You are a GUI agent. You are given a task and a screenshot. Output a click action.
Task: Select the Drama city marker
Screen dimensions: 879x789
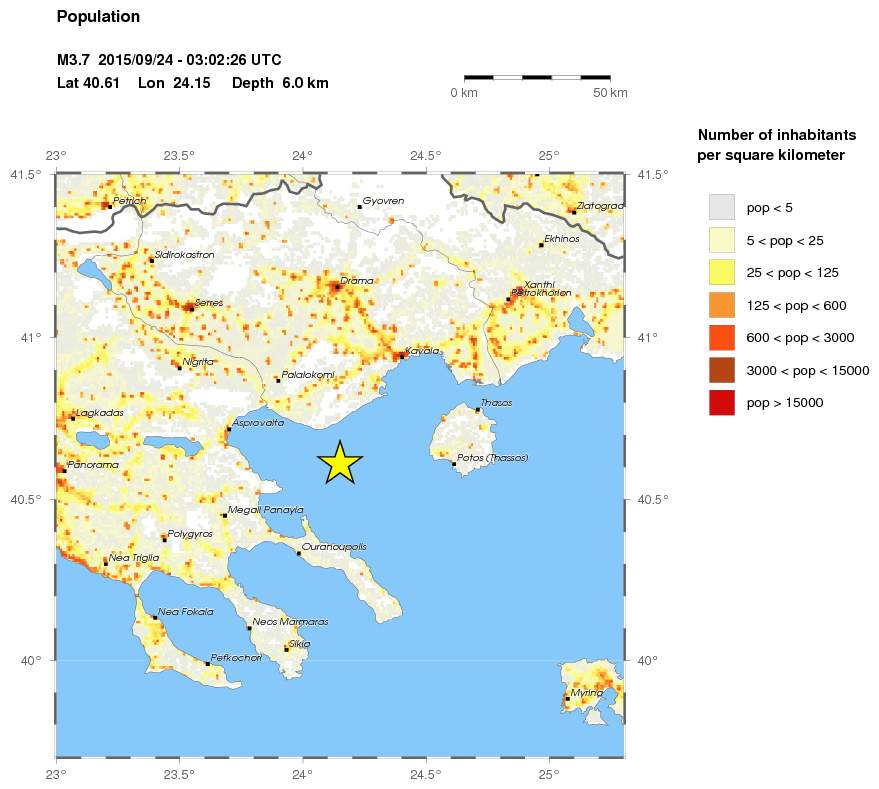tap(337, 287)
